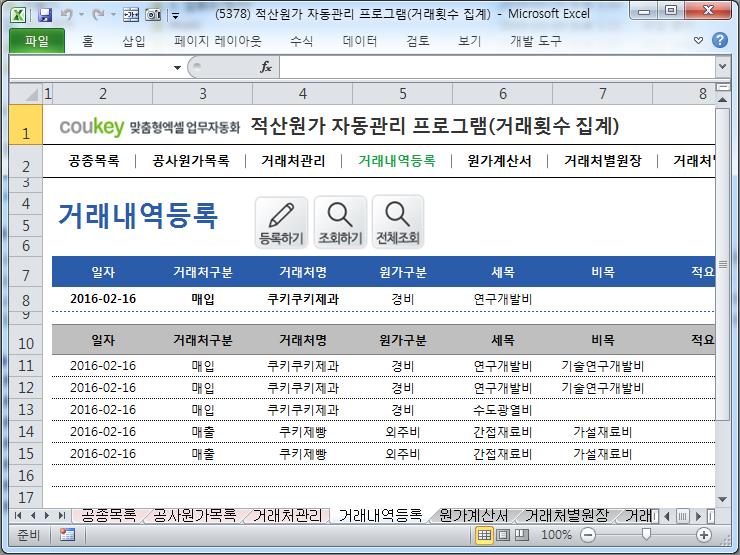
Task: Select column header 4
Action: tap(303, 94)
